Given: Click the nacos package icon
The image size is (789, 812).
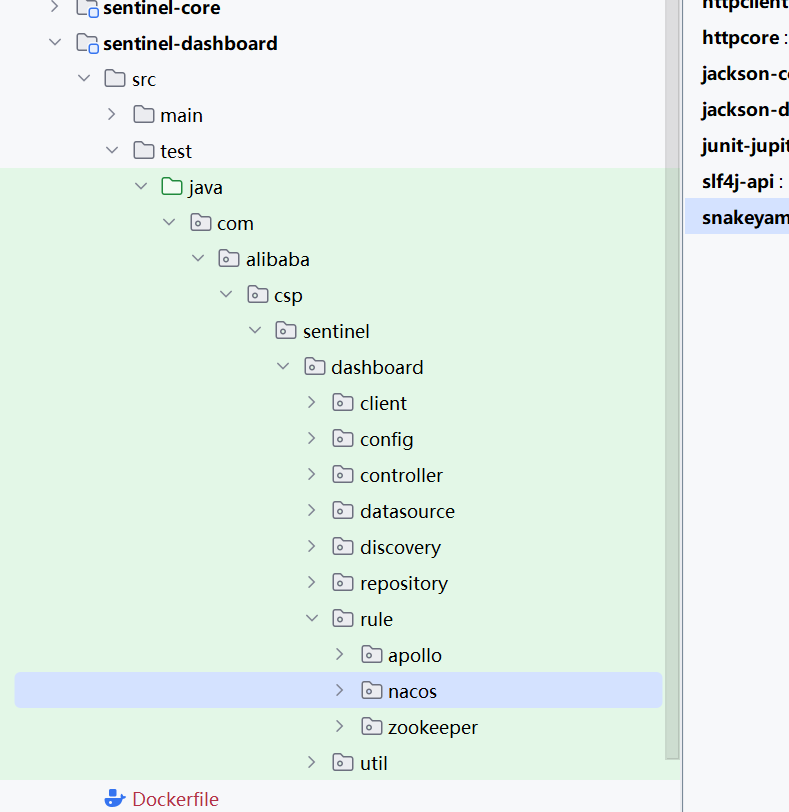Looking at the screenshot, I should tap(371, 691).
